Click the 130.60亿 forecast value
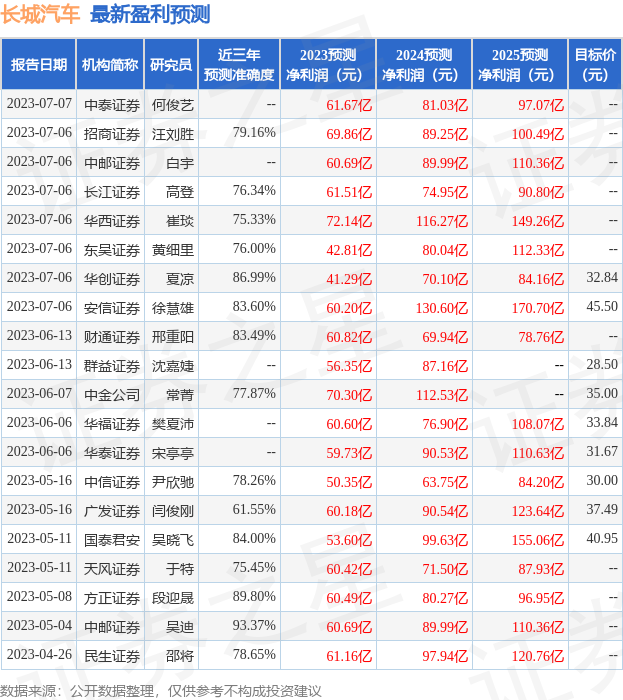The height and width of the screenshot is (700, 623). 442,308
